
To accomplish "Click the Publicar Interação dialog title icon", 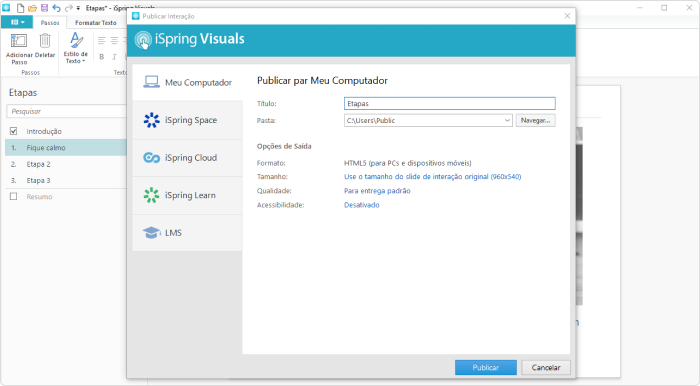I will tap(136, 16).
